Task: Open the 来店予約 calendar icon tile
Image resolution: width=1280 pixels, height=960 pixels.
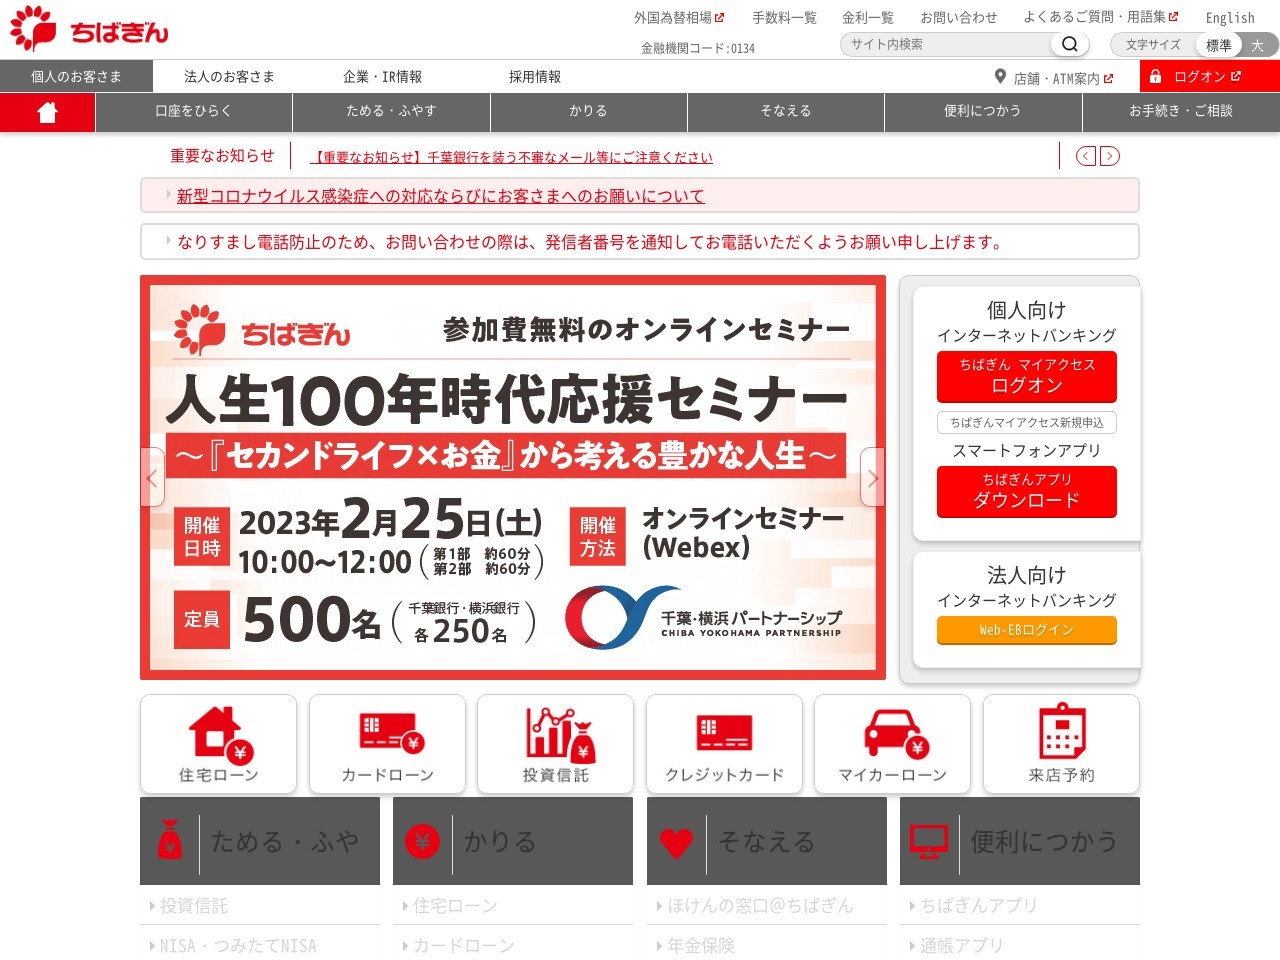Action: pyautogui.click(x=1061, y=744)
